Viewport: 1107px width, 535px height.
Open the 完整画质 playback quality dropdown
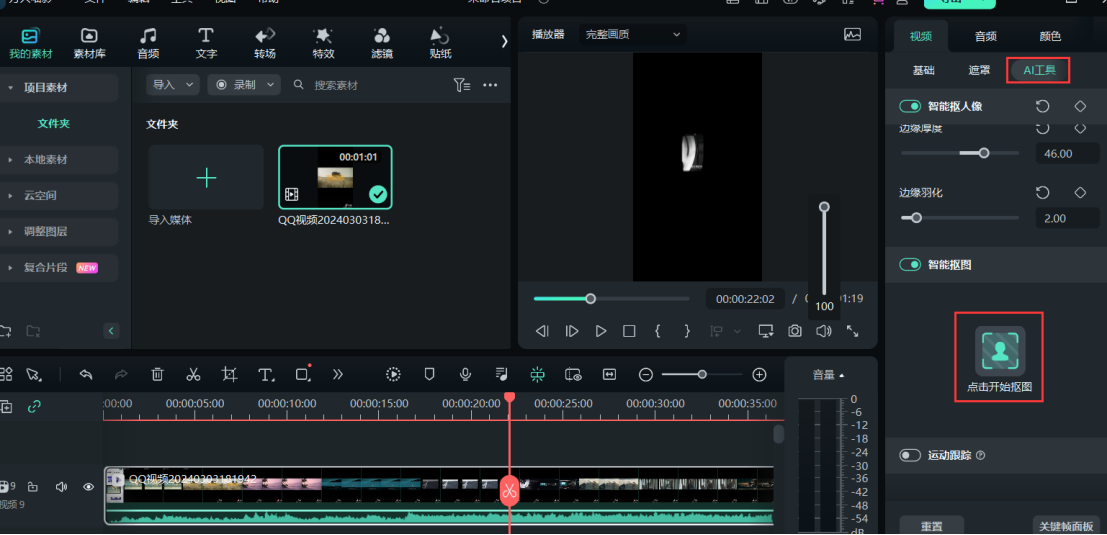click(x=632, y=34)
